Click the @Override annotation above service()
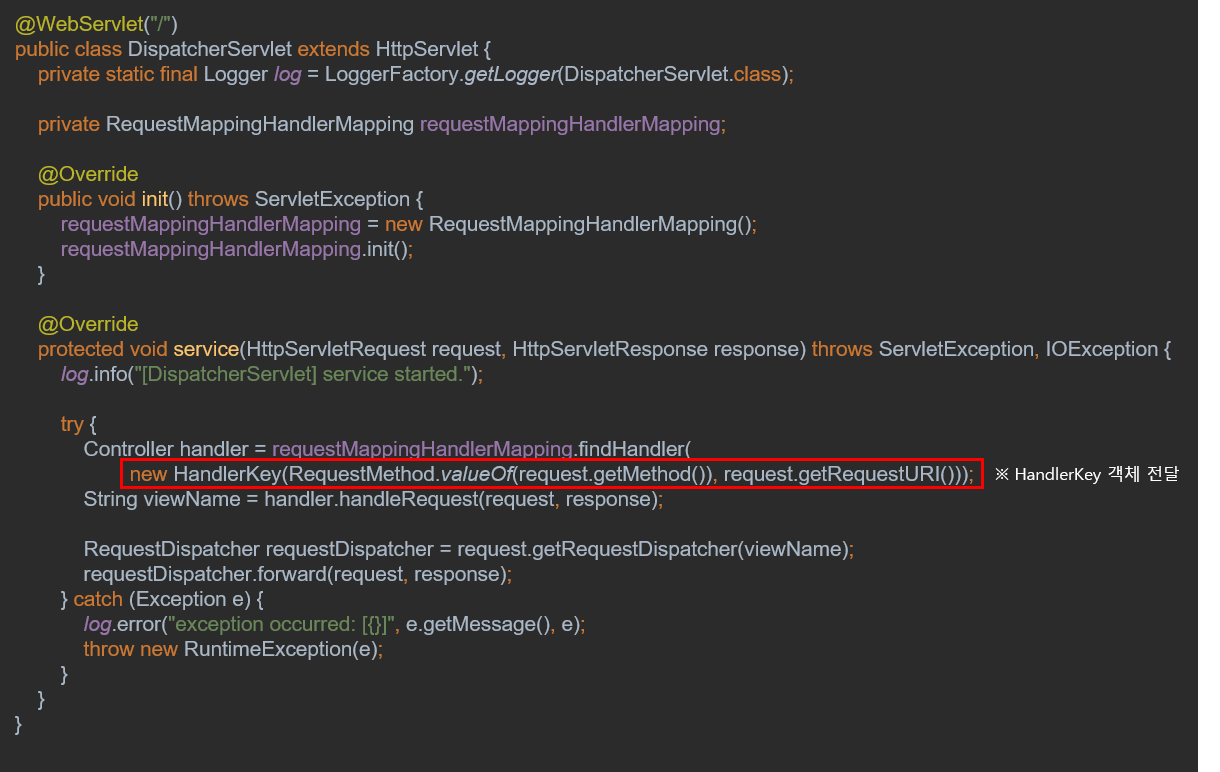Viewport: 1220px width, 772px height. click(88, 324)
